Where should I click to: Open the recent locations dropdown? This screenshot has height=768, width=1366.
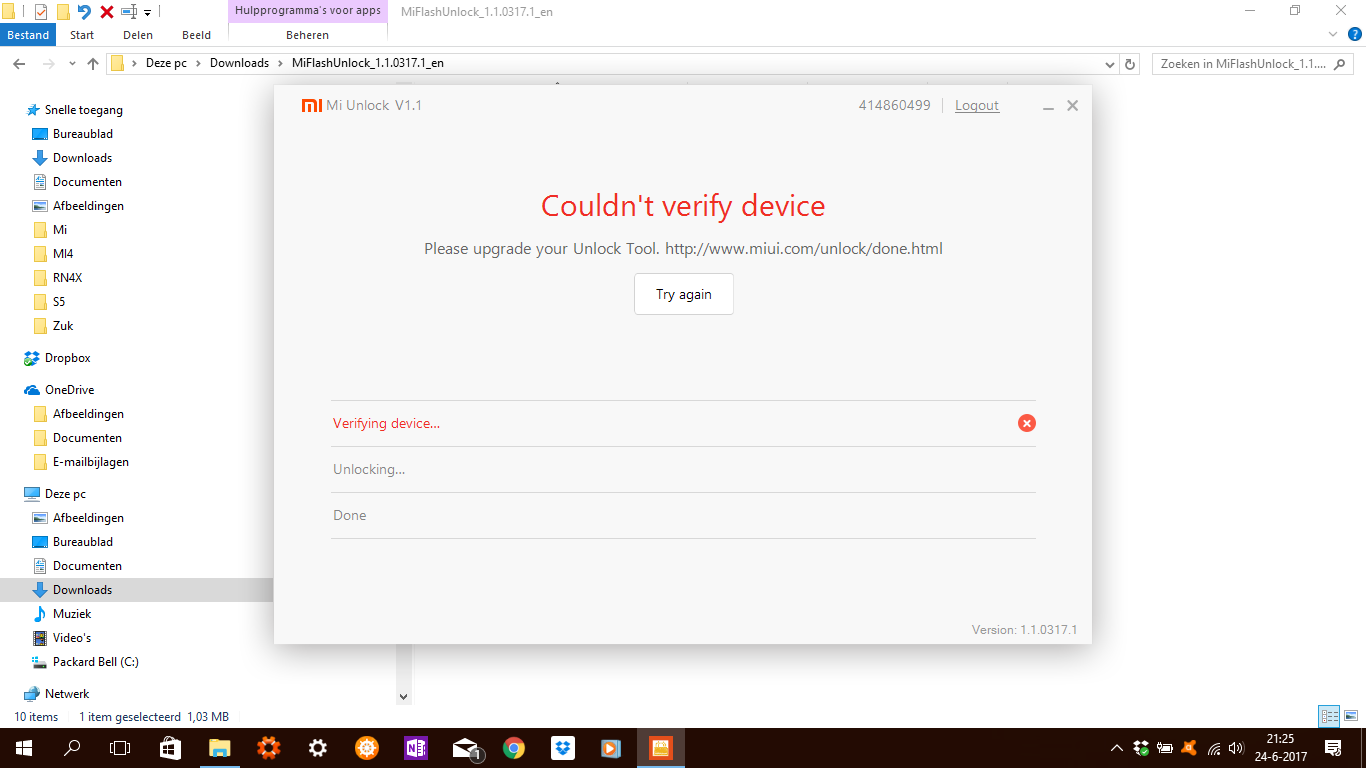(71, 63)
